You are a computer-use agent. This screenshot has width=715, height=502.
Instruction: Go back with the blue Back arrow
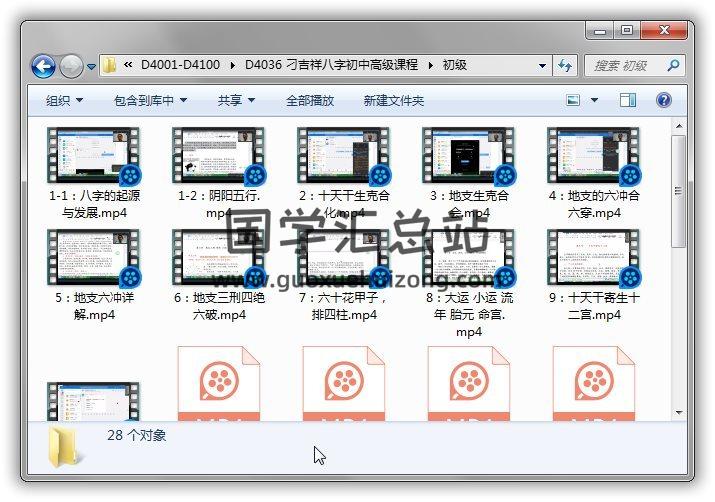(43, 67)
